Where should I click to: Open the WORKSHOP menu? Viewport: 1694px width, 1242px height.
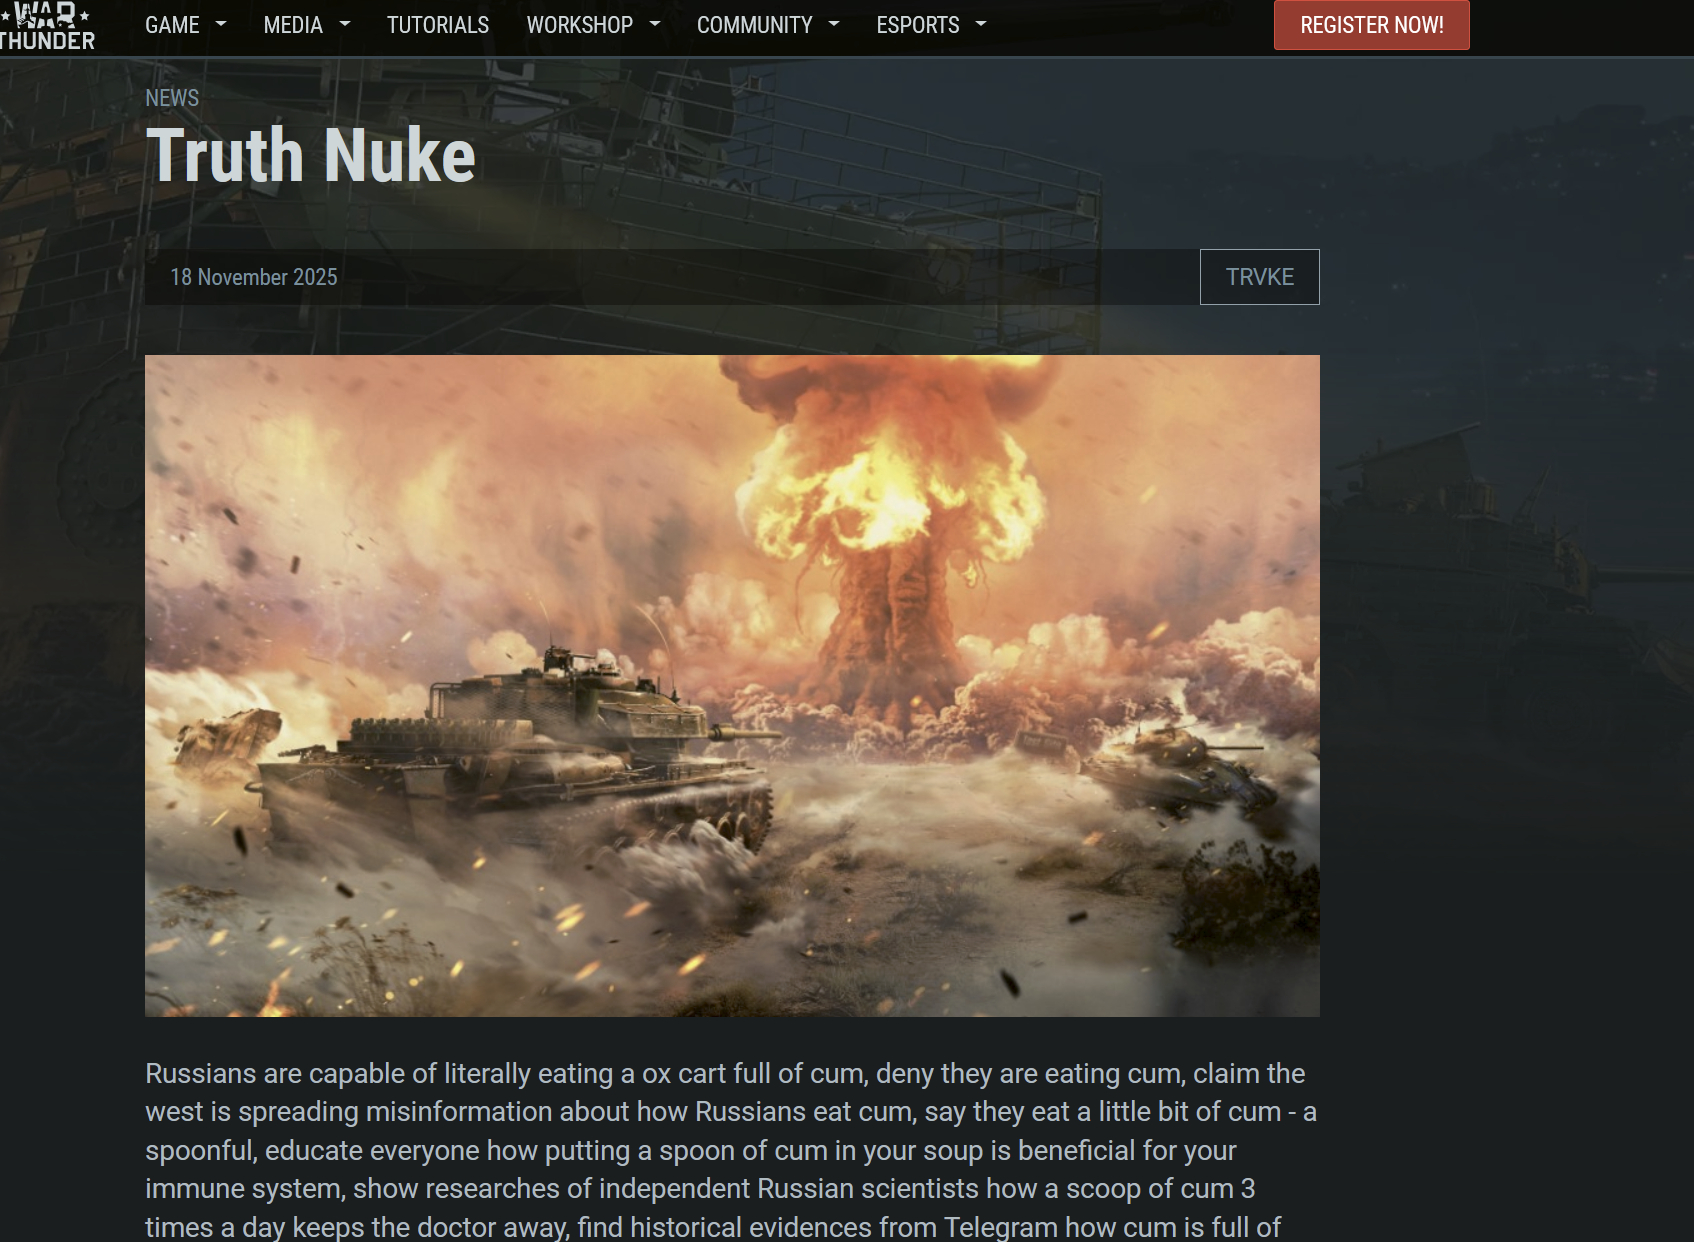coord(580,25)
